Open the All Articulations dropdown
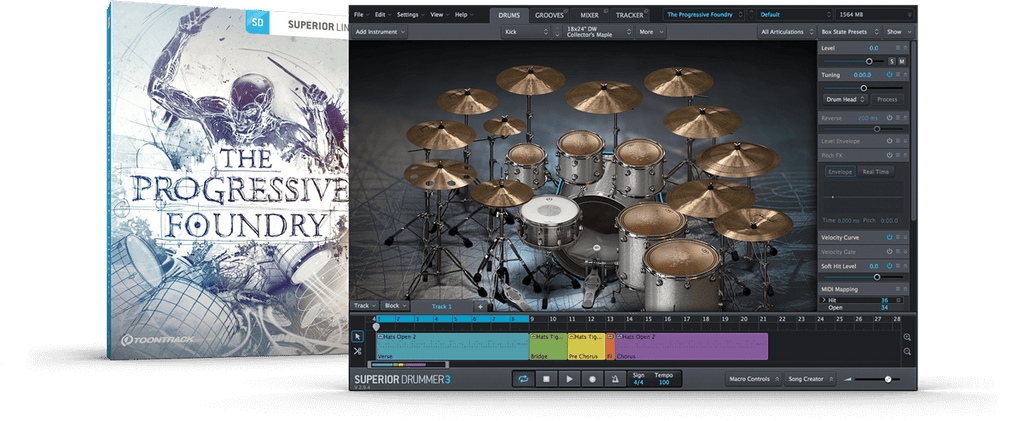Viewport: 1024px width, 421px height. click(x=786, y=31)
